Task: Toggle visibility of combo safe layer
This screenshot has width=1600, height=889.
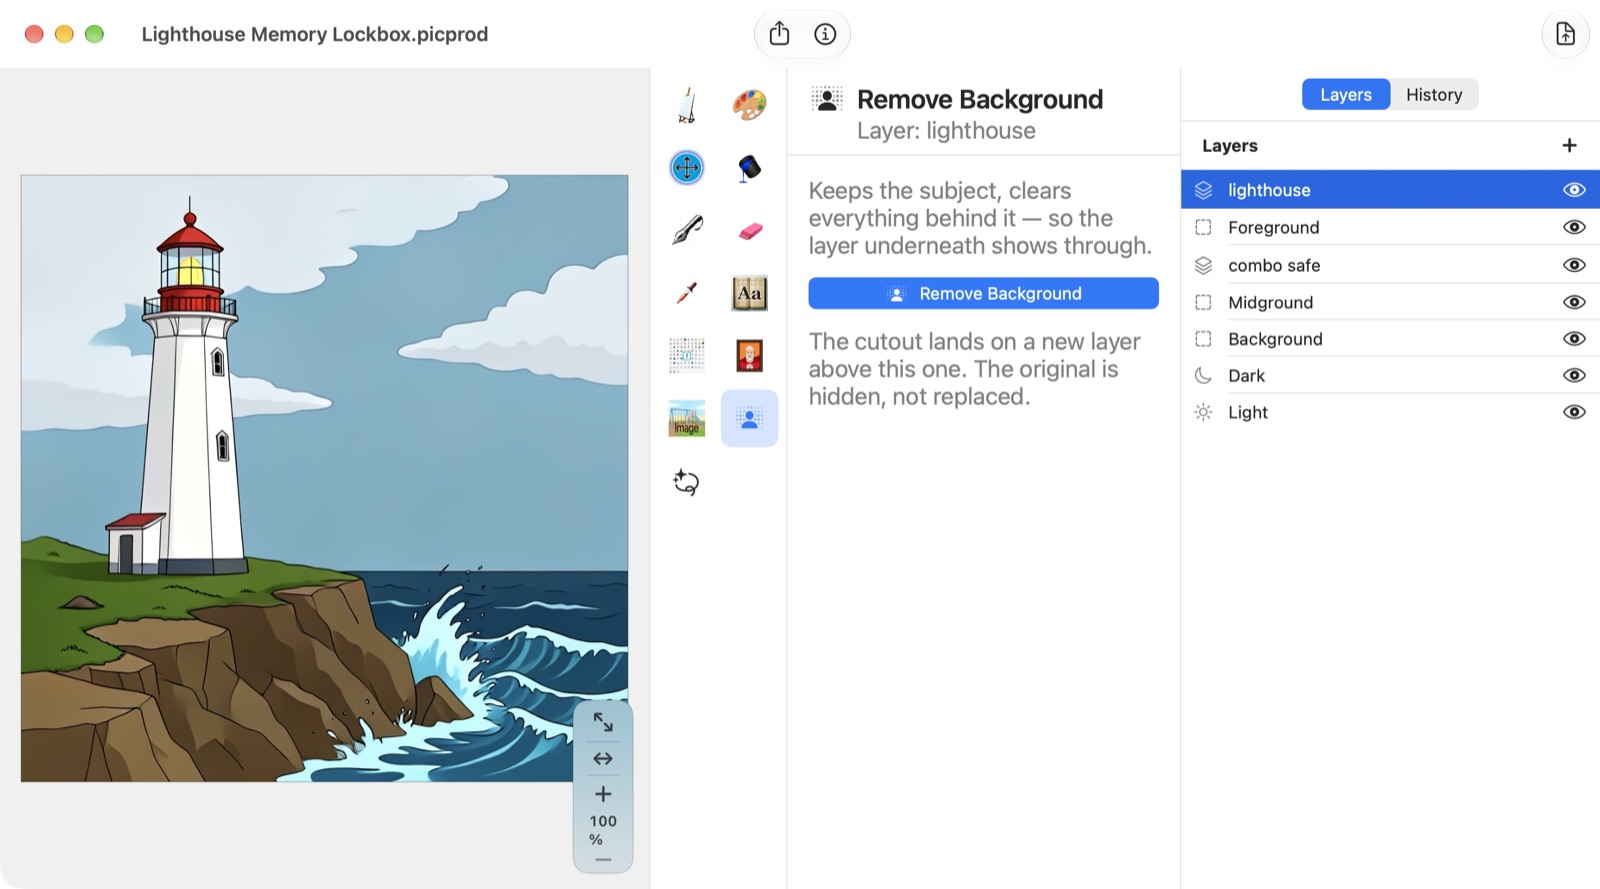Action: click(x=1574, y=265)
